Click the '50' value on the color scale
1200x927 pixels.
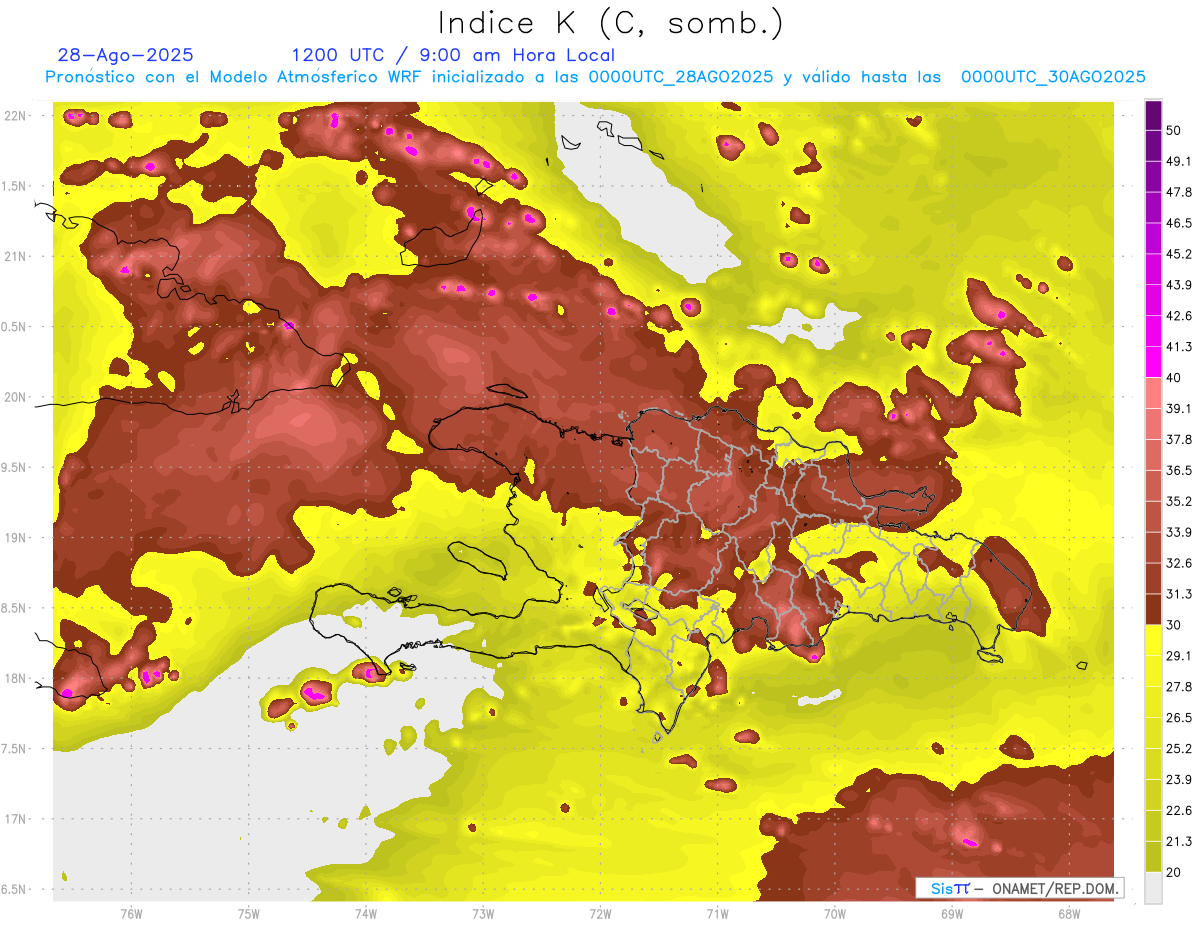tap(1175, 130)
